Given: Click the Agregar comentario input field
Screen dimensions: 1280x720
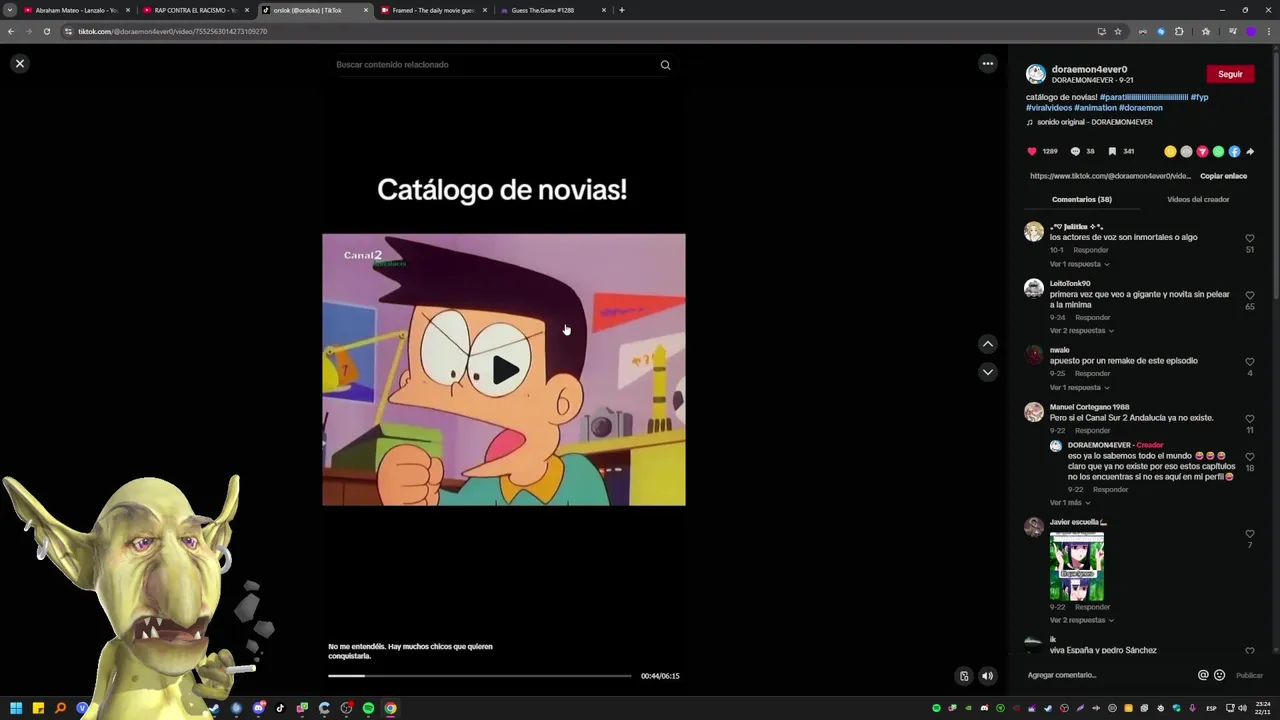Looking at the screenshot, I should [x=1107, y=675].
